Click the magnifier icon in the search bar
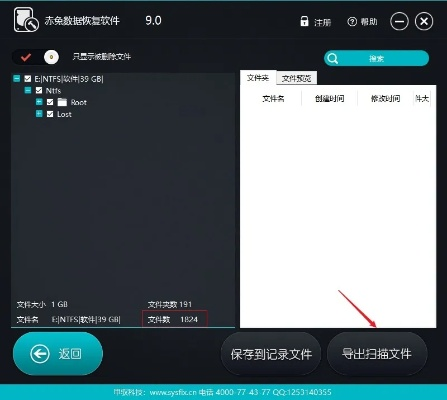447x400 pixels. click(332, 58)
